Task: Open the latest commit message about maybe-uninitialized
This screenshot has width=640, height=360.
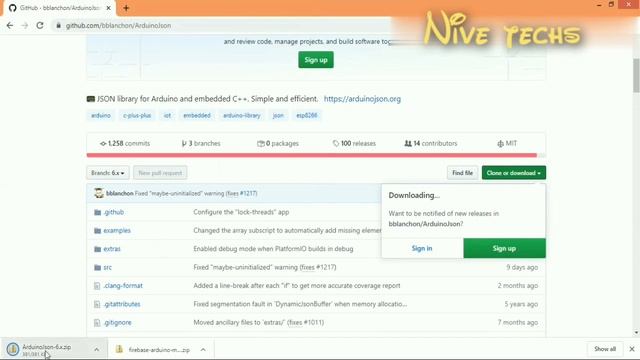Action: point(196,193)
